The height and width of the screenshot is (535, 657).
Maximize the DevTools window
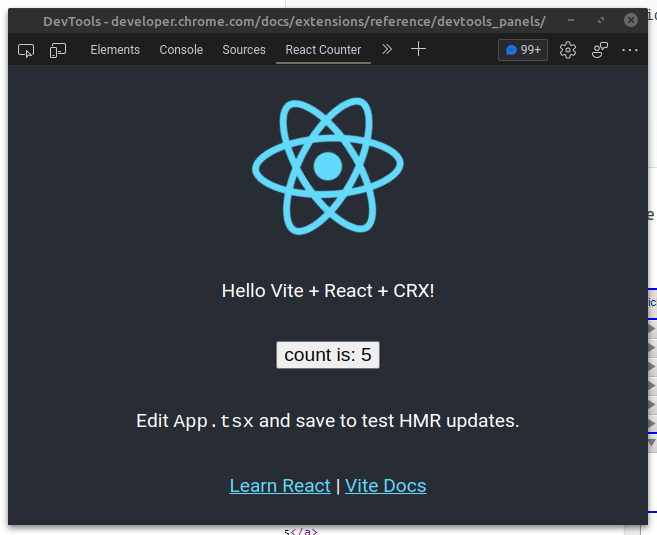tap(601, 20)
